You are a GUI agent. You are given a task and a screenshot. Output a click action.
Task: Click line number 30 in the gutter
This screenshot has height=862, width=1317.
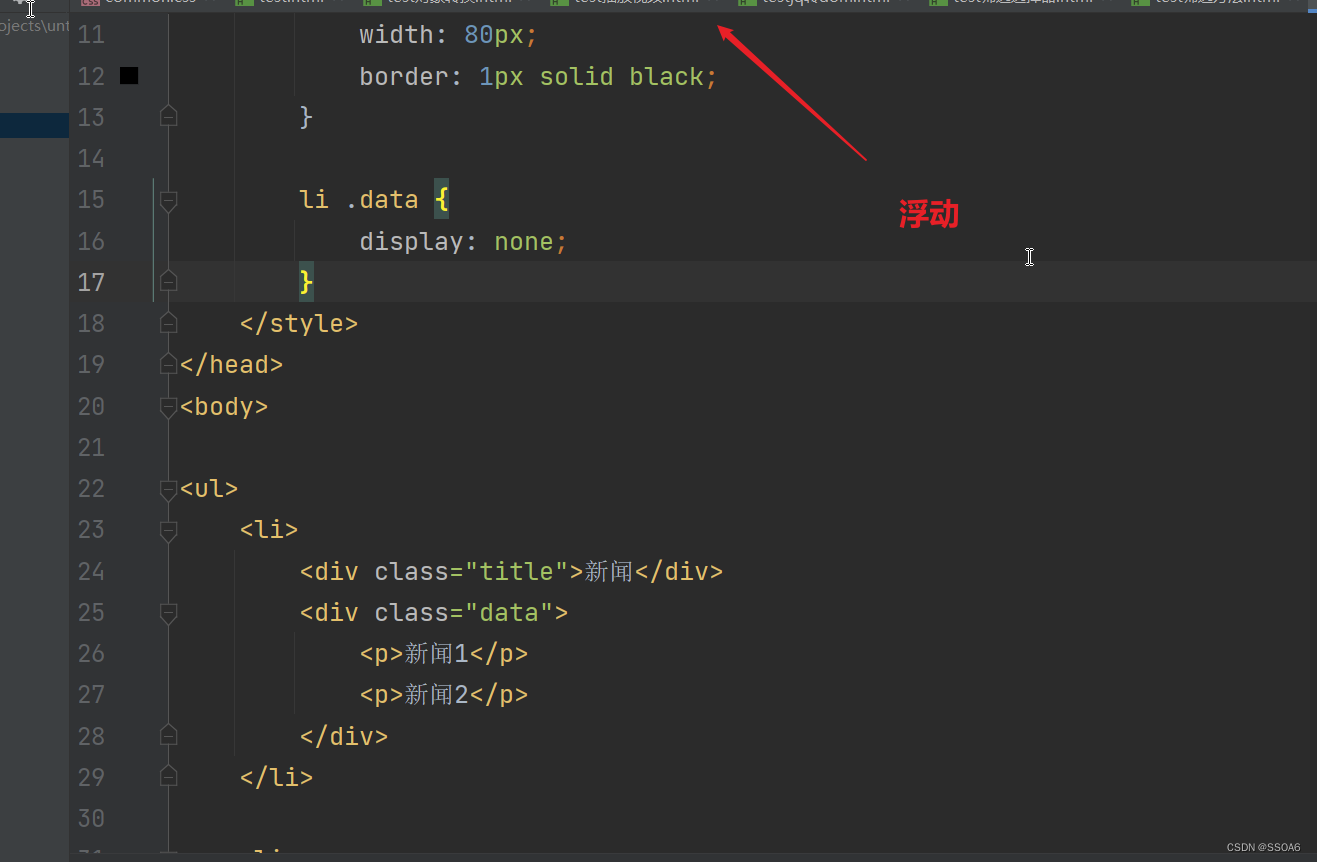[x=91, y=818]
